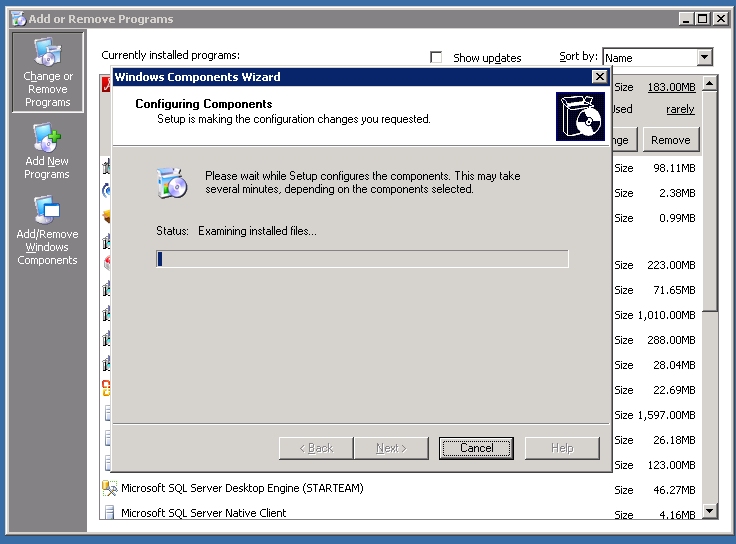This screenshot has width=736, height=544.
Task: Click the Add or Remove Programs title icon
Action: (x=19, y=19)
